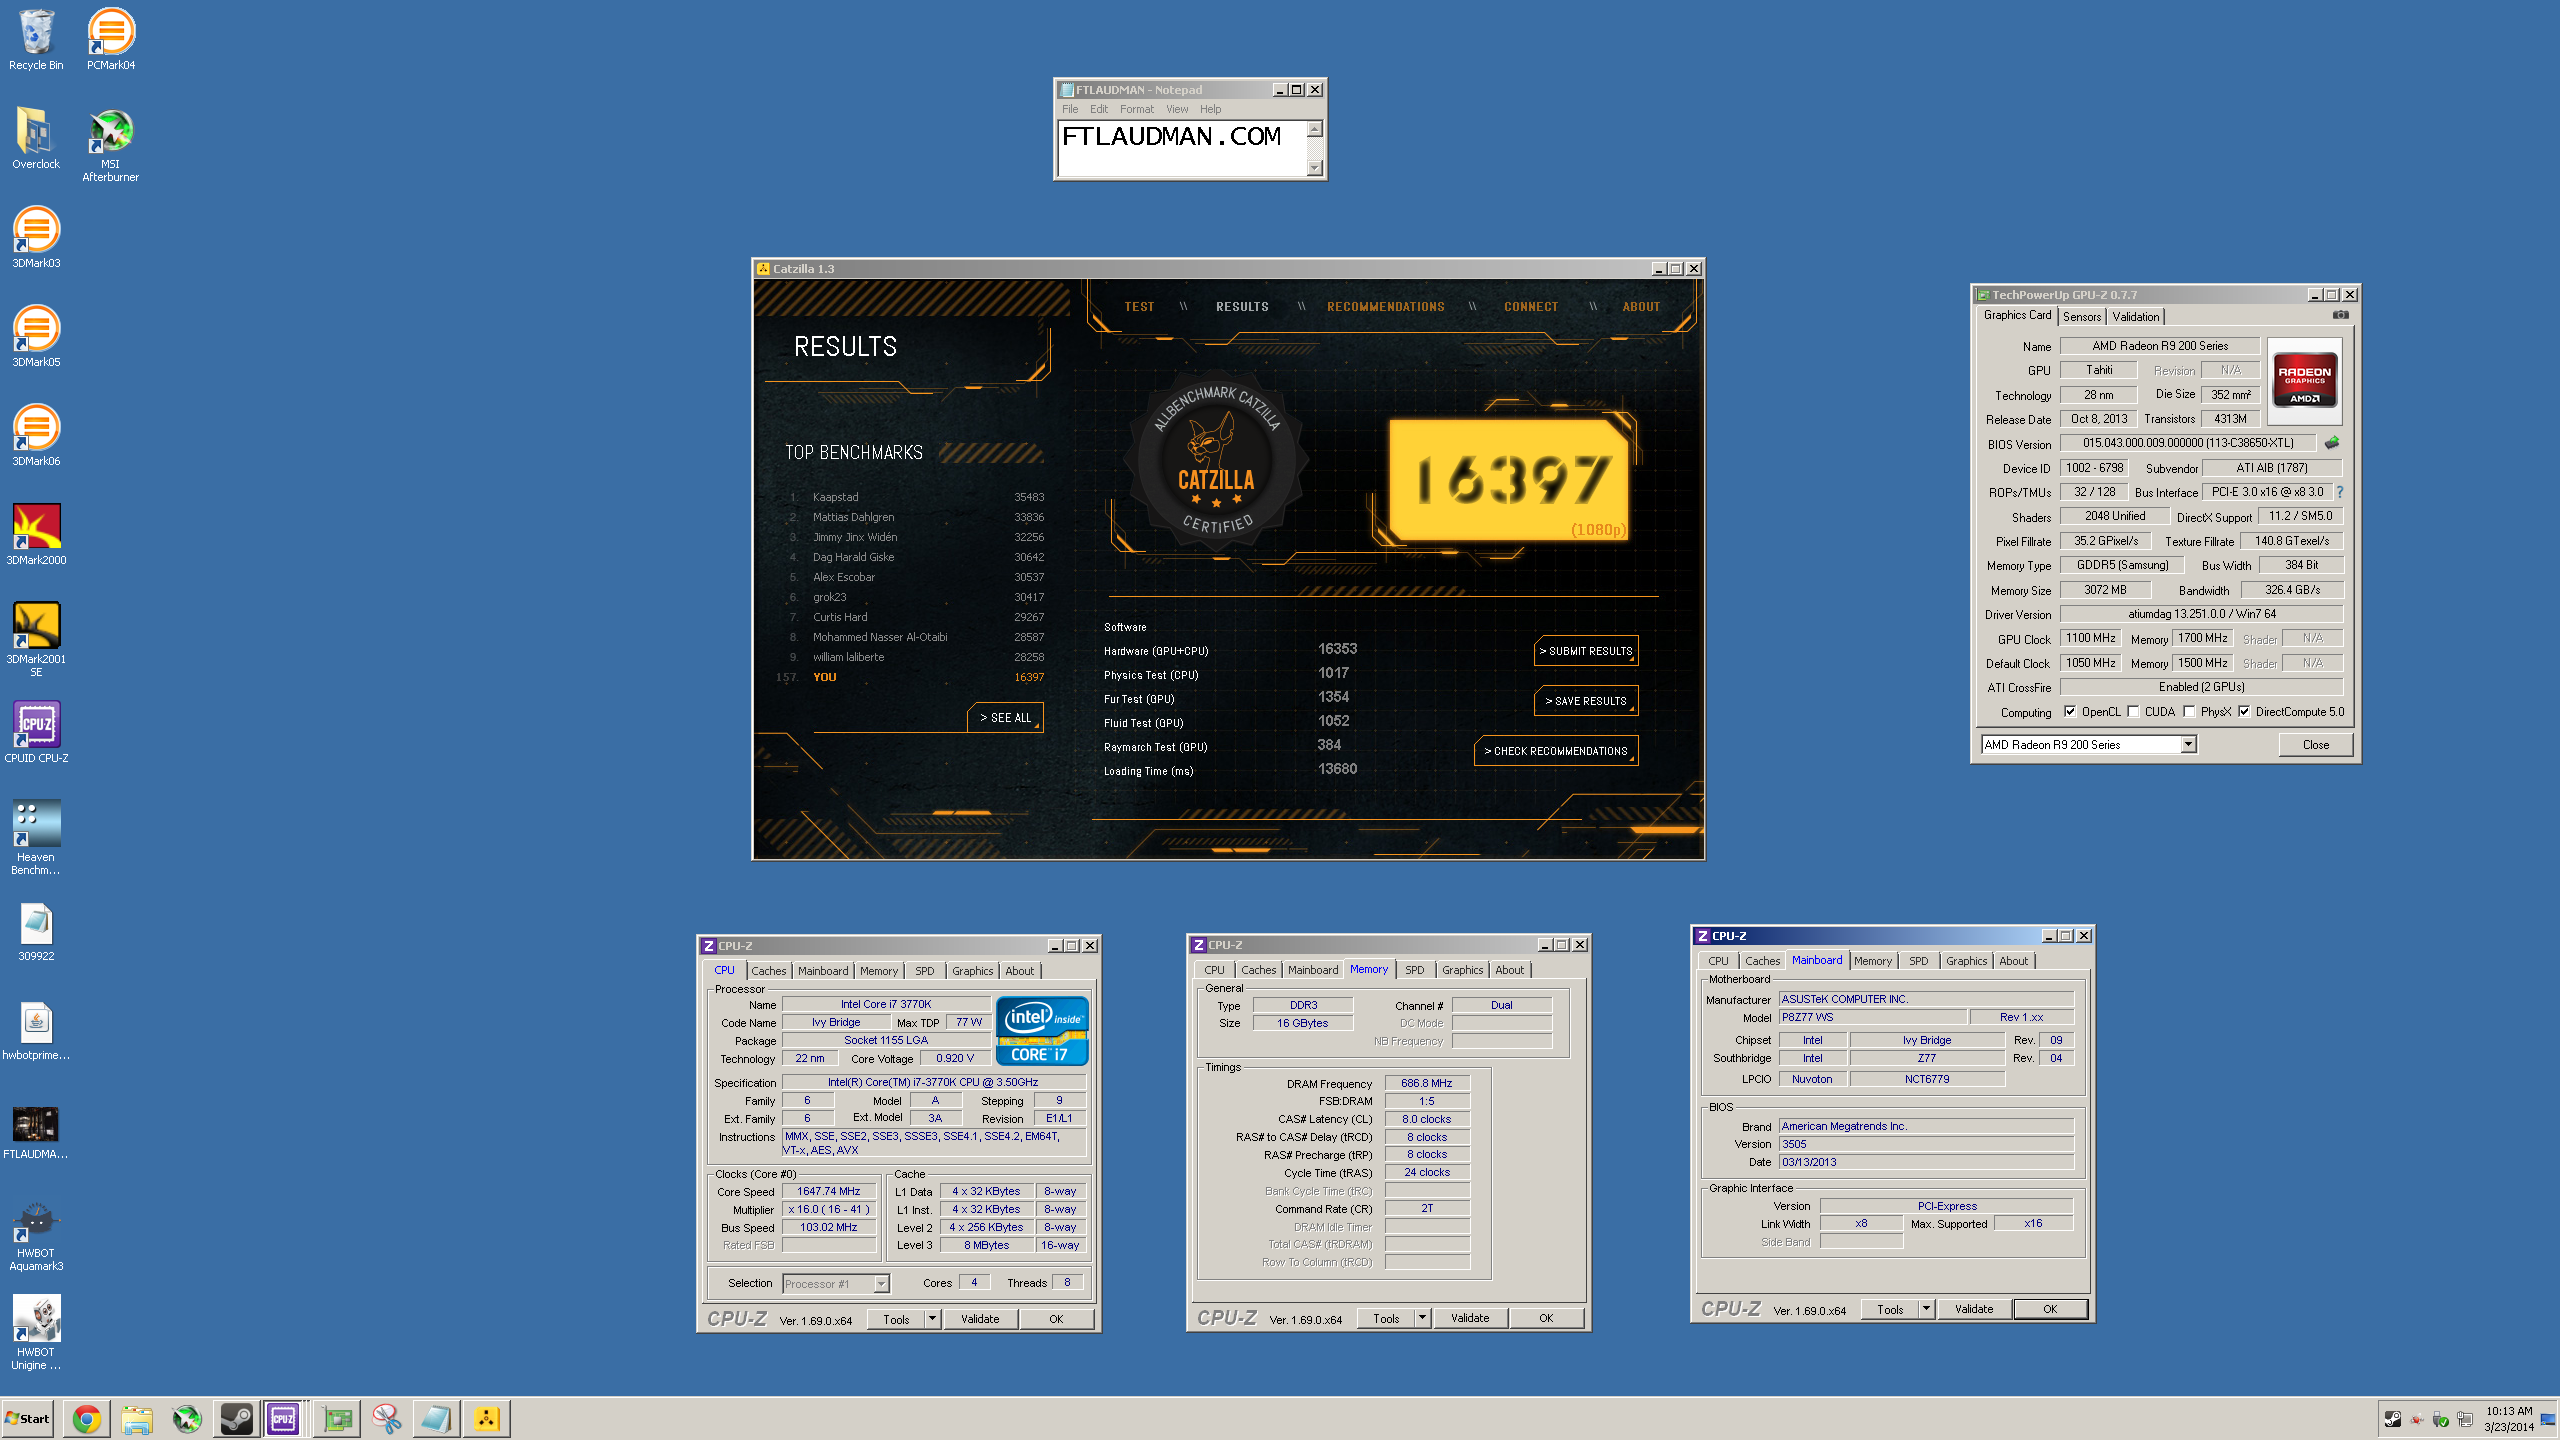
Task: Click SUBMIT RESULTS in Catzilla
Action: point(1586,651)
